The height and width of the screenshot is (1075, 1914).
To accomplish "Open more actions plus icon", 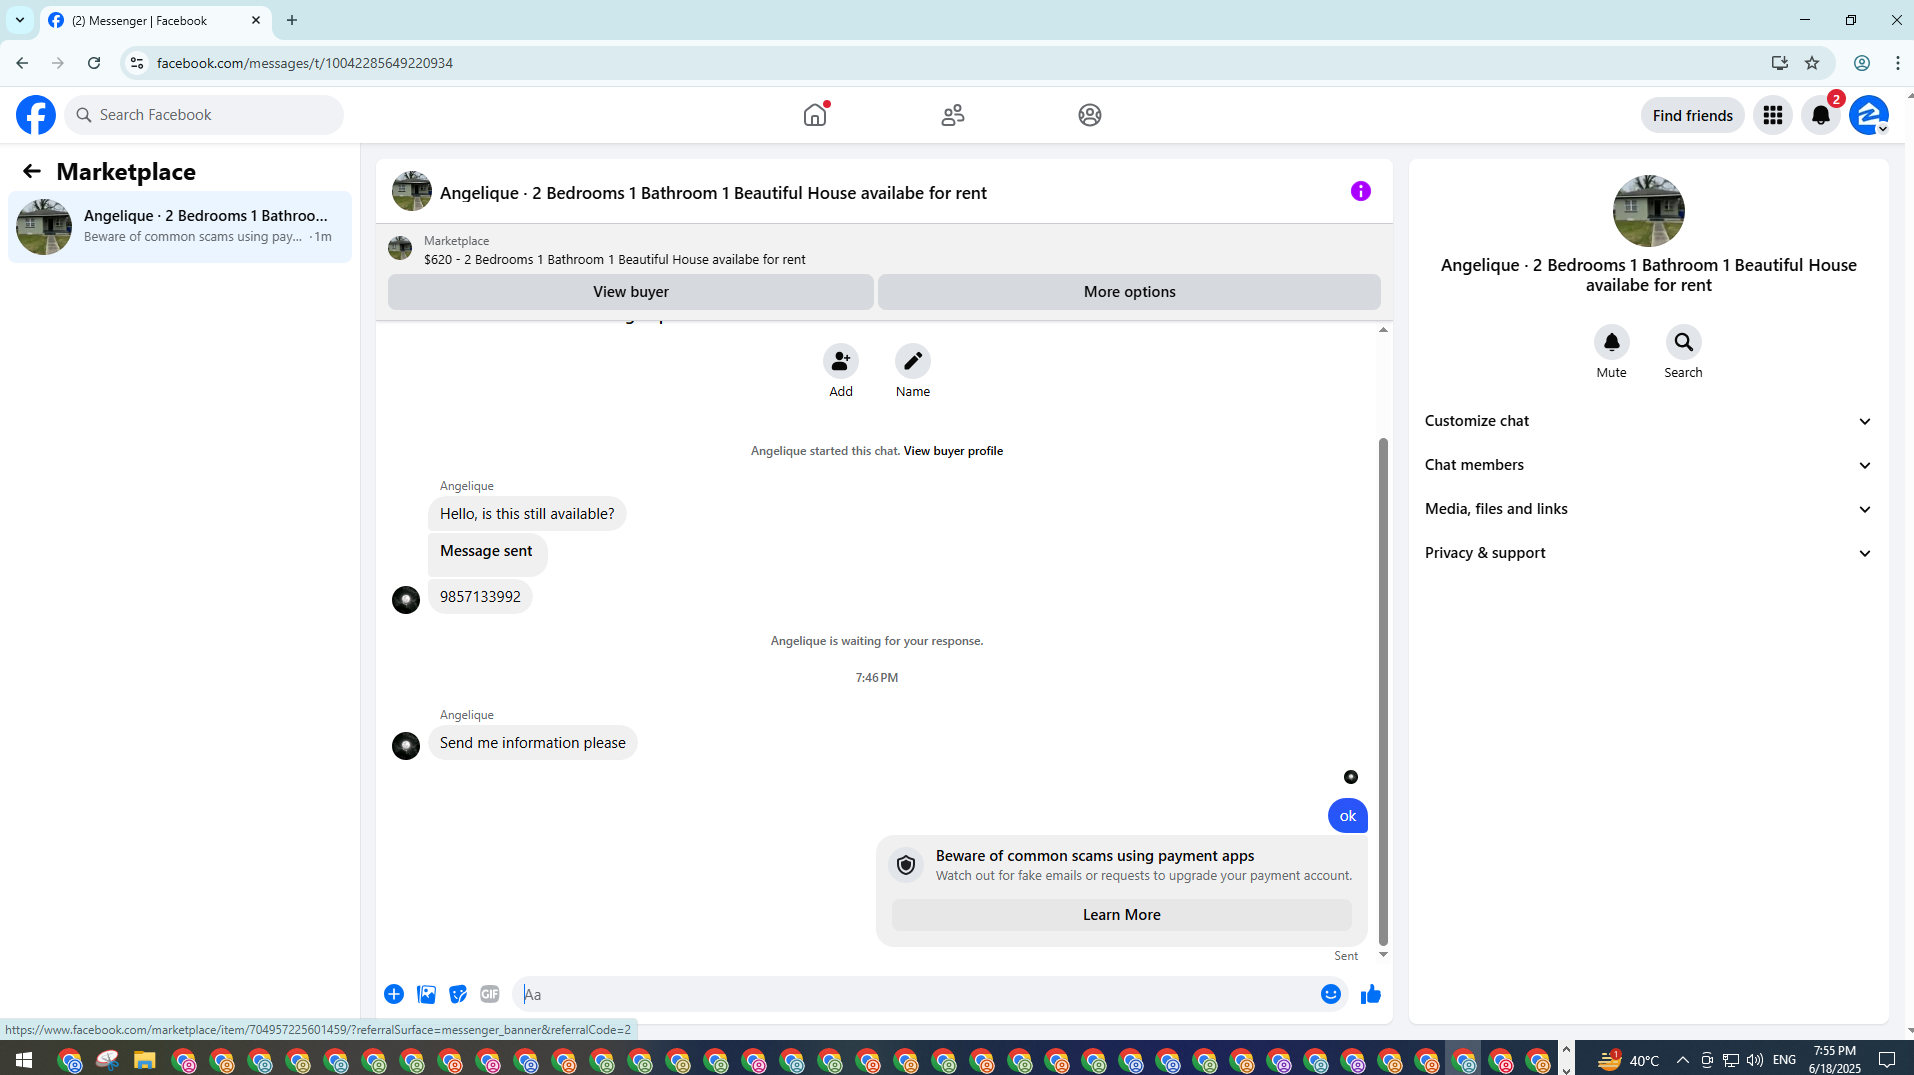I will click(394, 994).
